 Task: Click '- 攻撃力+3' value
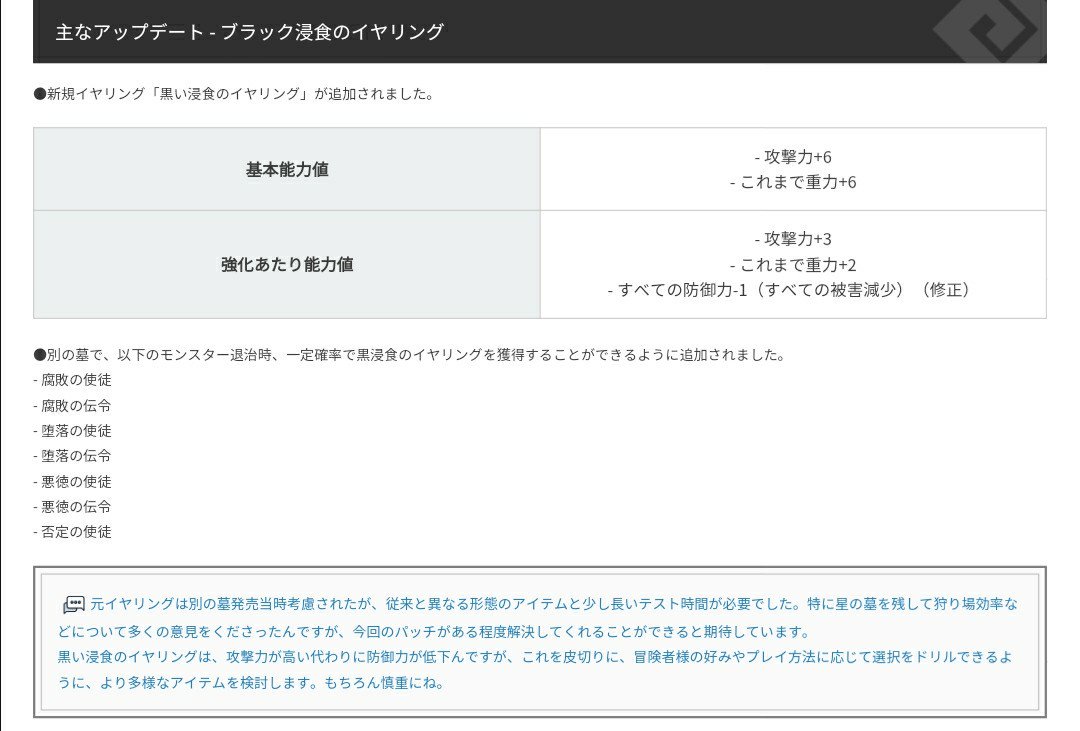click(x=793, y=239)
